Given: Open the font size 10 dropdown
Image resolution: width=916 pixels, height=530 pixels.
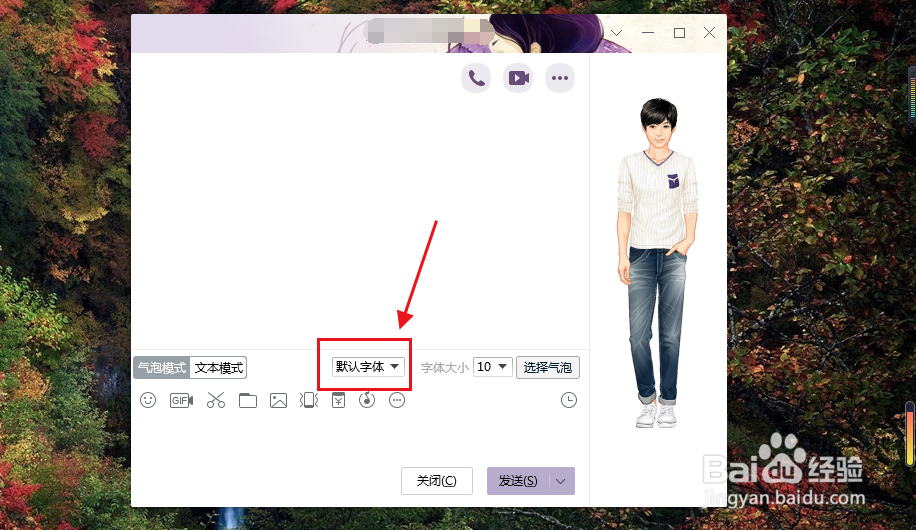Looking at the screenshot, I should (492, 367).
